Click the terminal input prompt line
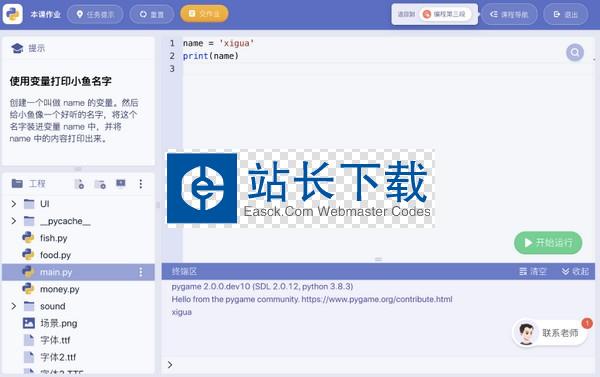The height and width of the screenshot is (377, 600). (378, 365)
